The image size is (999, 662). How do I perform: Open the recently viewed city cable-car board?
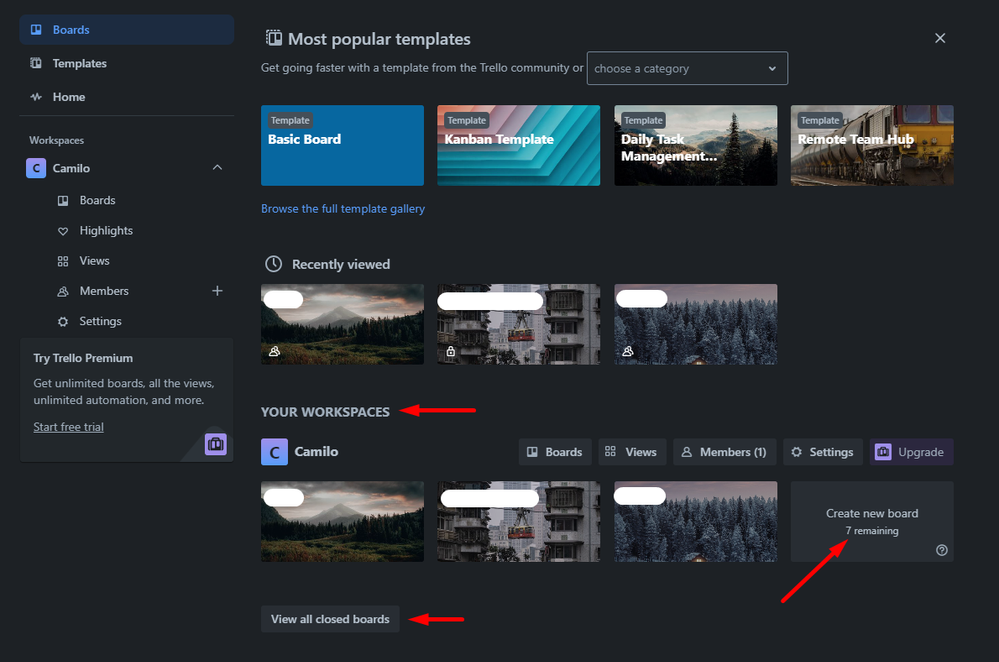click(519, 324)
